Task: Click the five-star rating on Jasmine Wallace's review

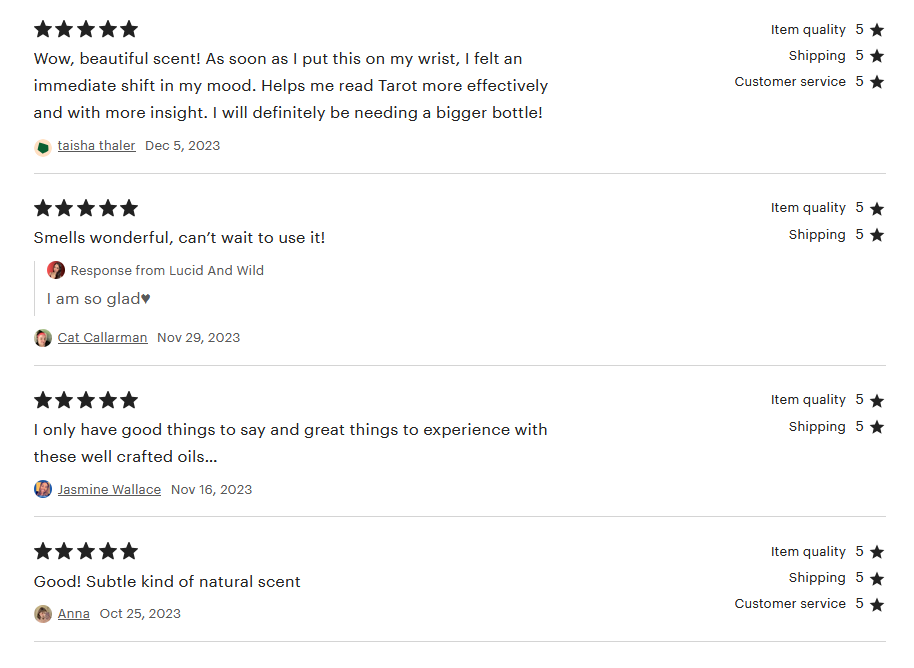Action: click(x=86, y=400)
